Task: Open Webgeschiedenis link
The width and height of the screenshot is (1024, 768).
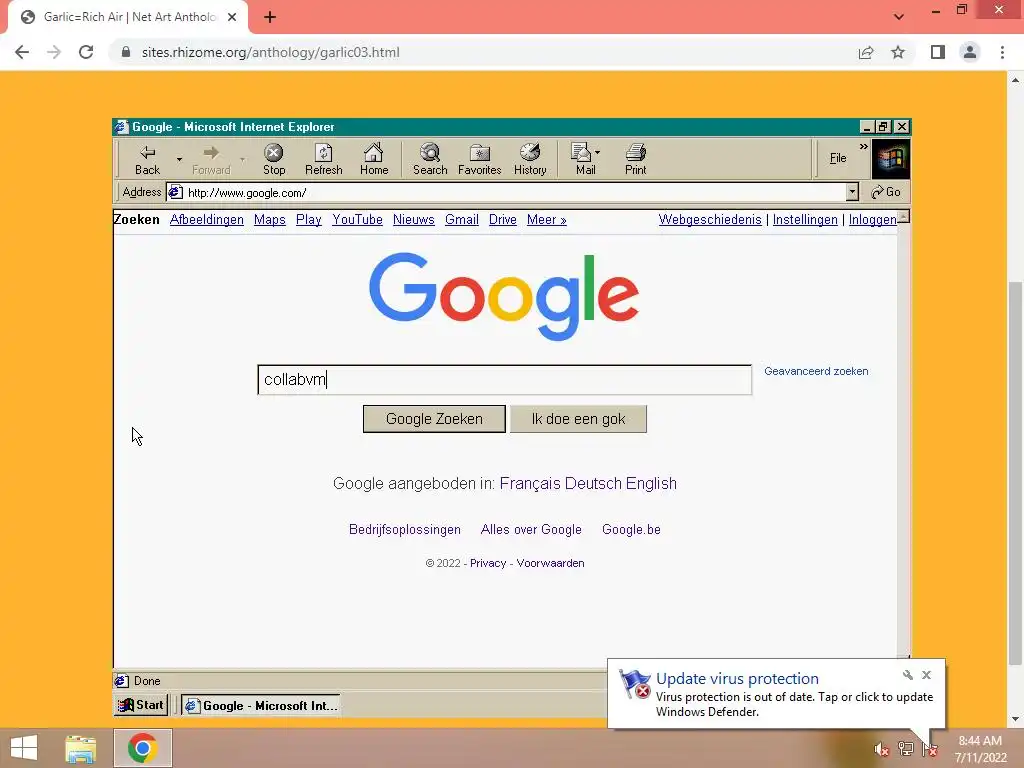Action: (710, 220)
